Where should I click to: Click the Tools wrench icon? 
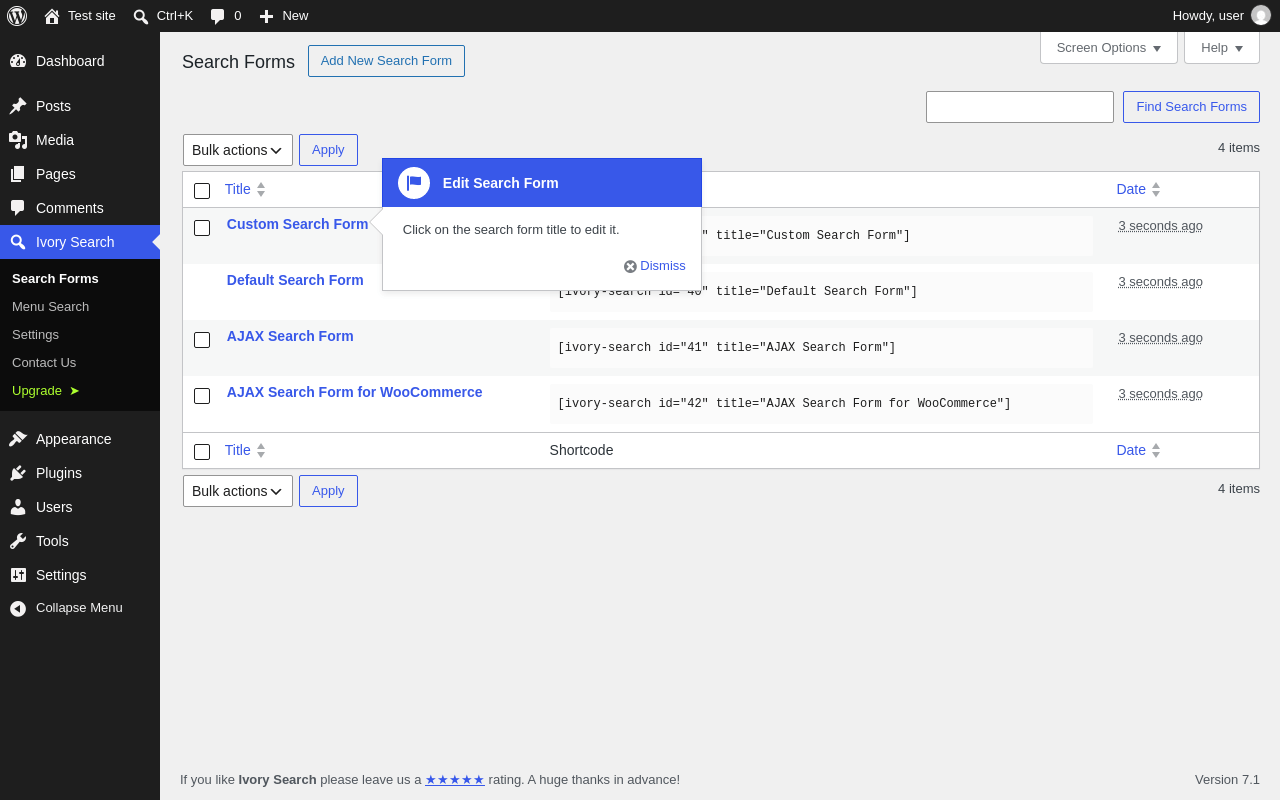point(18,541)
